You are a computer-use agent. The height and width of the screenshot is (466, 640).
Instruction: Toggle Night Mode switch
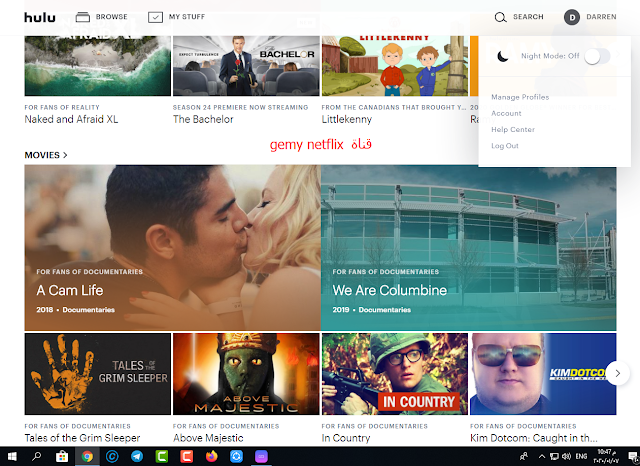click(x=597, y=56)
